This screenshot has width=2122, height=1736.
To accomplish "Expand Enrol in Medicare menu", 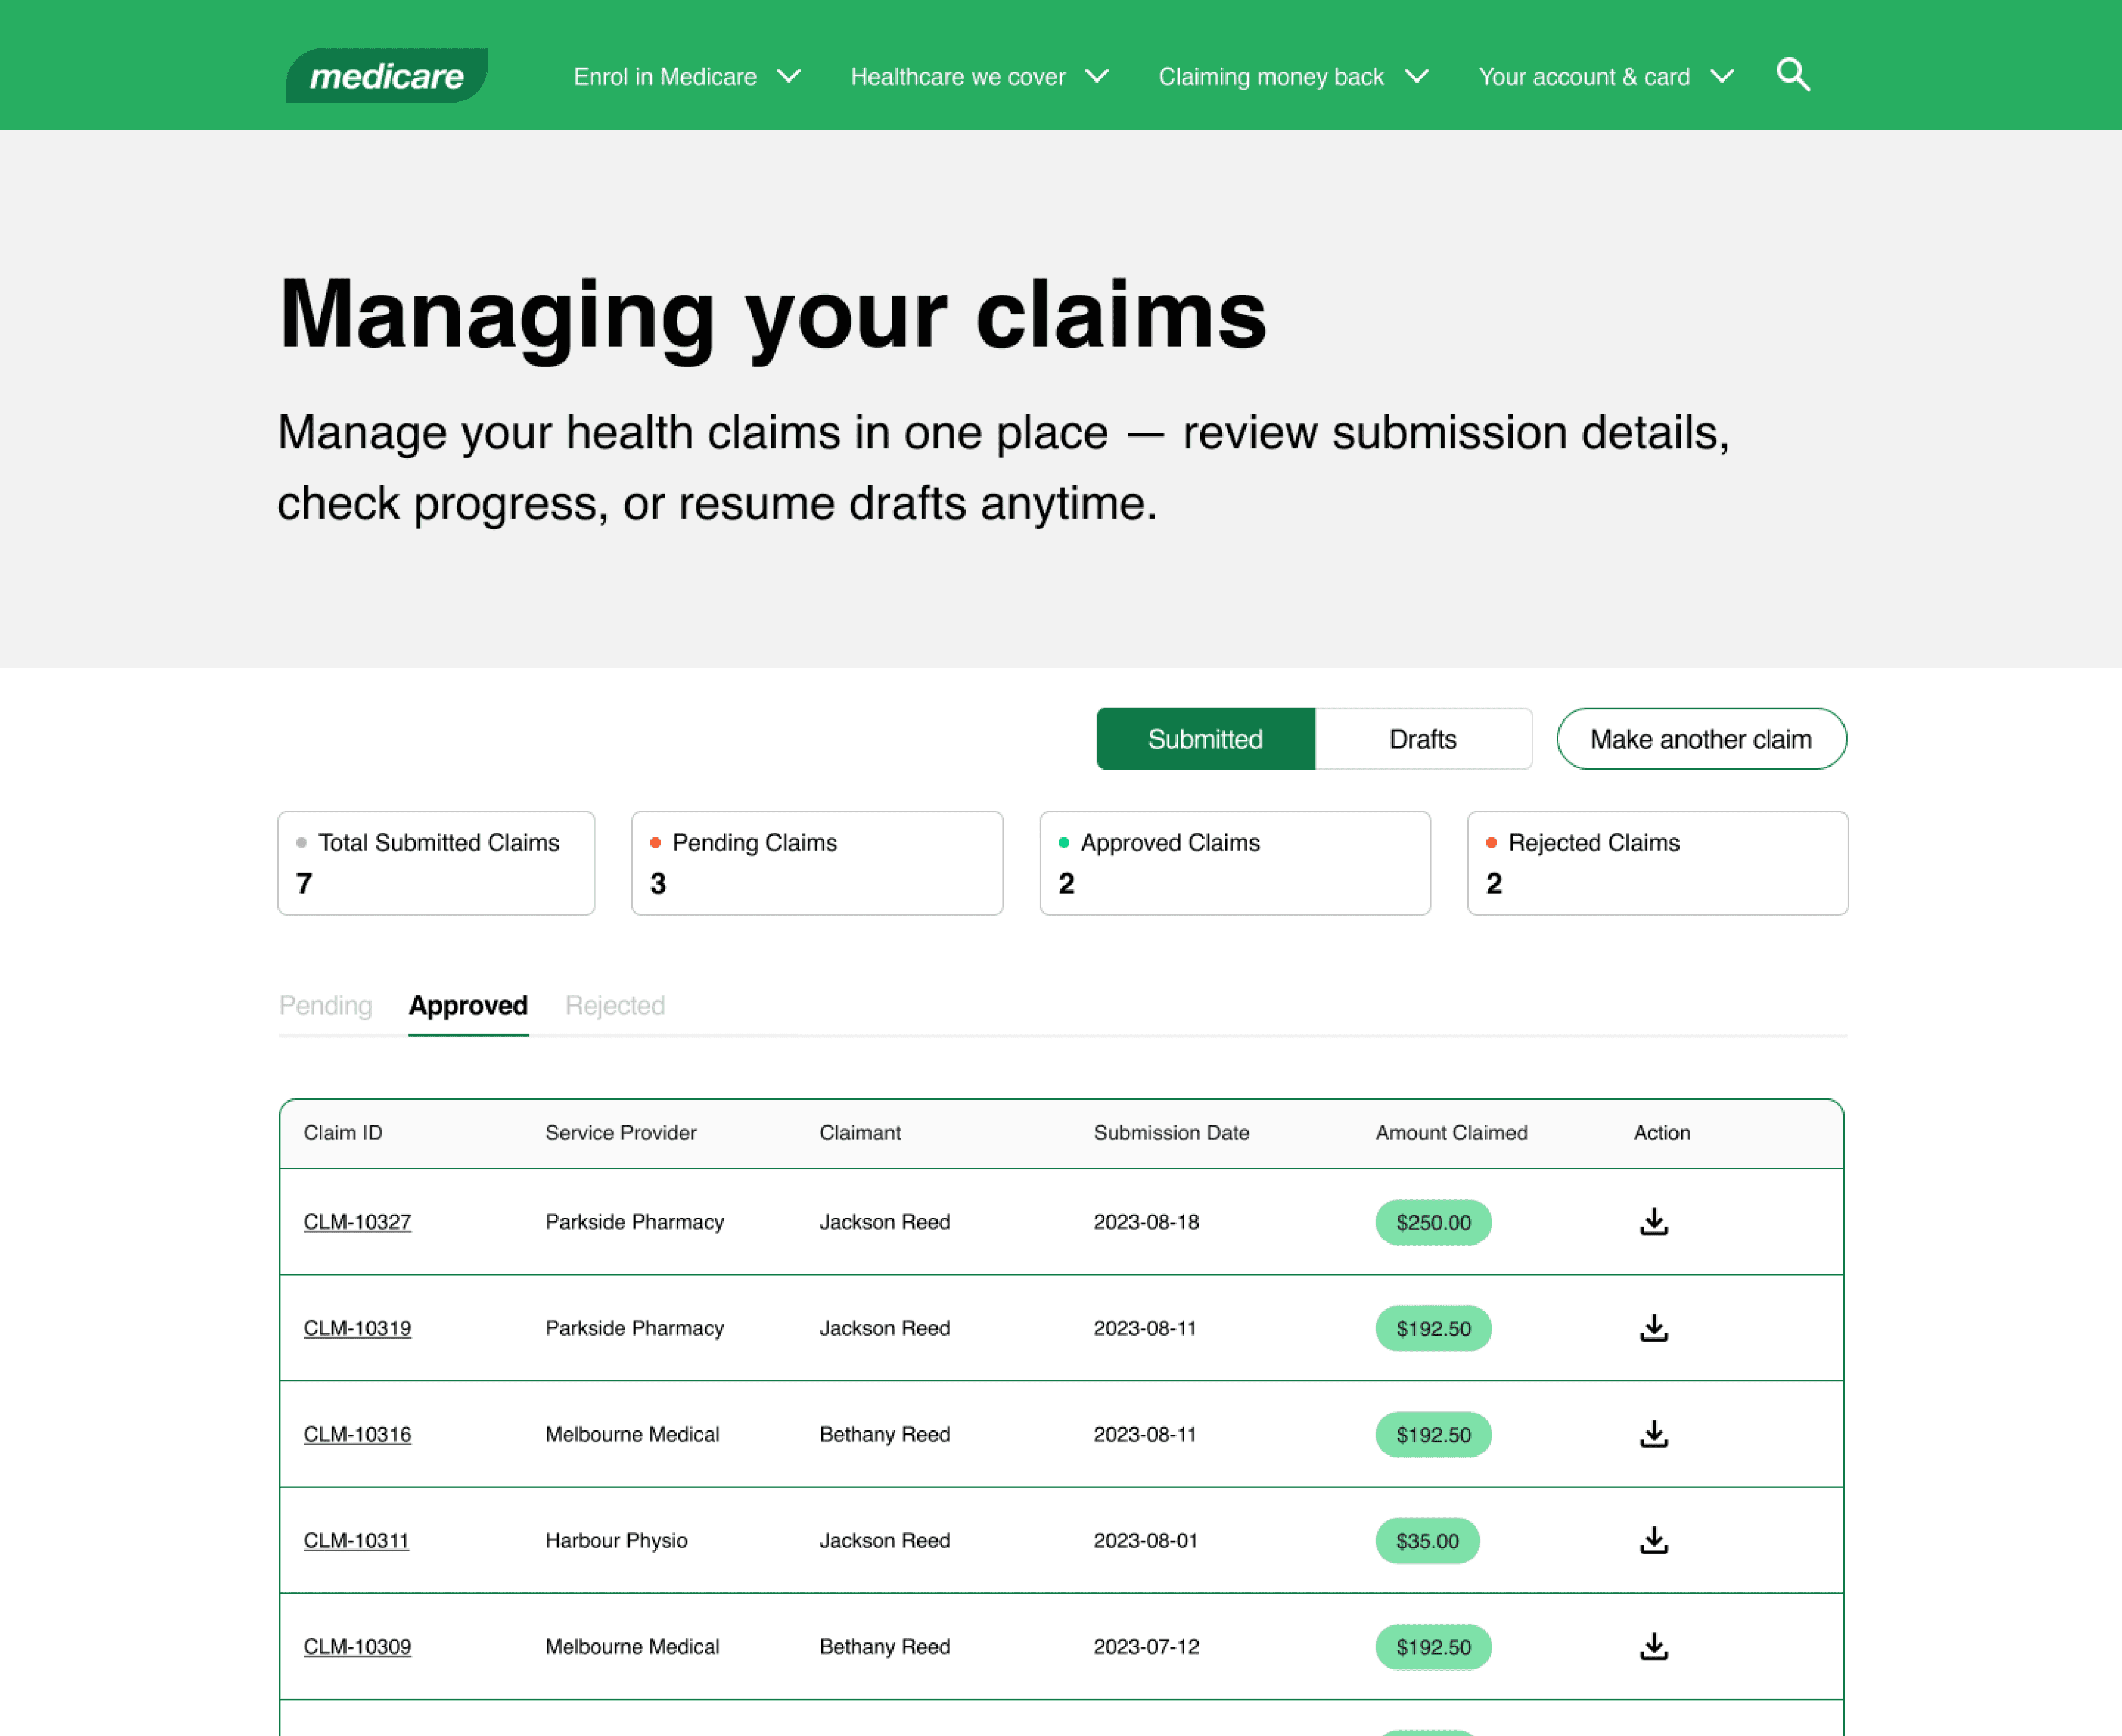I will pyautogui.click(x=687, y=77).
